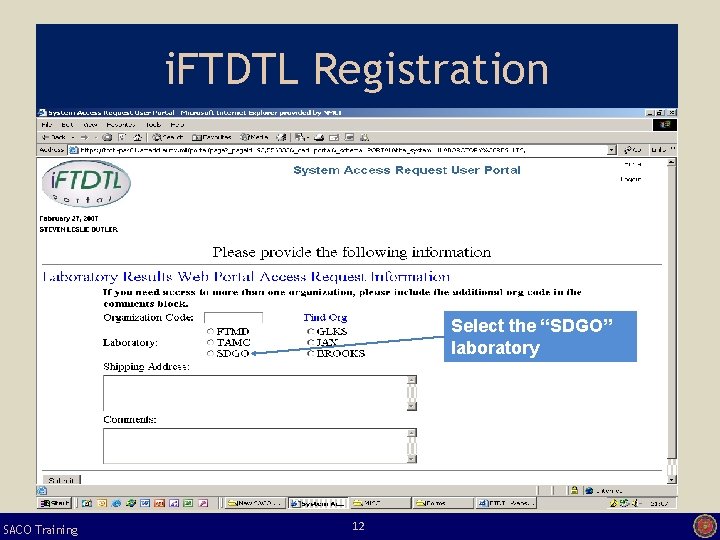Open the Favorites toolbar button
The width and height of the screenshot is (720, 540).
(212, 137)
